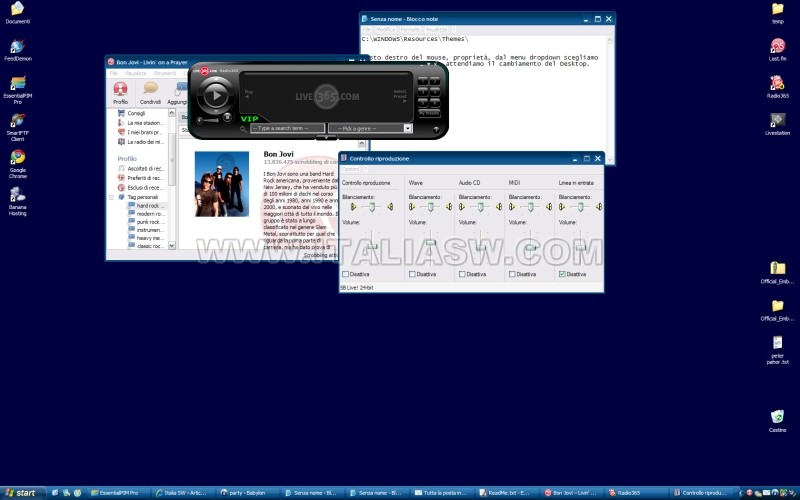Open Radio365 help question-mark icon

pos(436,130)
